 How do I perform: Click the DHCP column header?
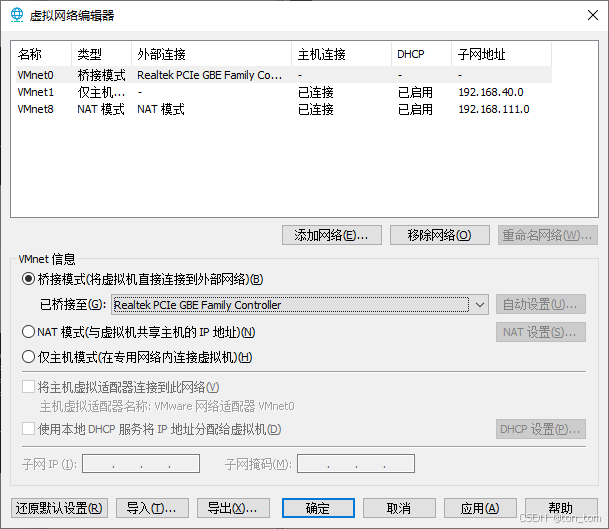pyautogui.click(x=421, y=54)
